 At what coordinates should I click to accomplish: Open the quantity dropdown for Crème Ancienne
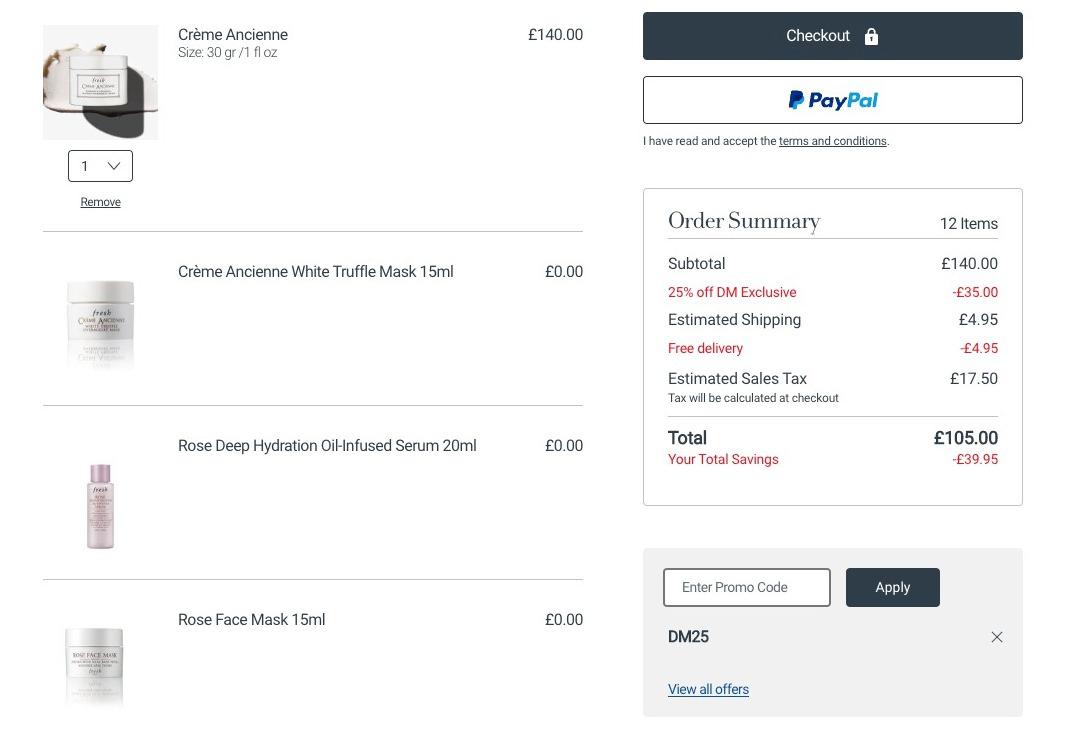click(100, 166)
